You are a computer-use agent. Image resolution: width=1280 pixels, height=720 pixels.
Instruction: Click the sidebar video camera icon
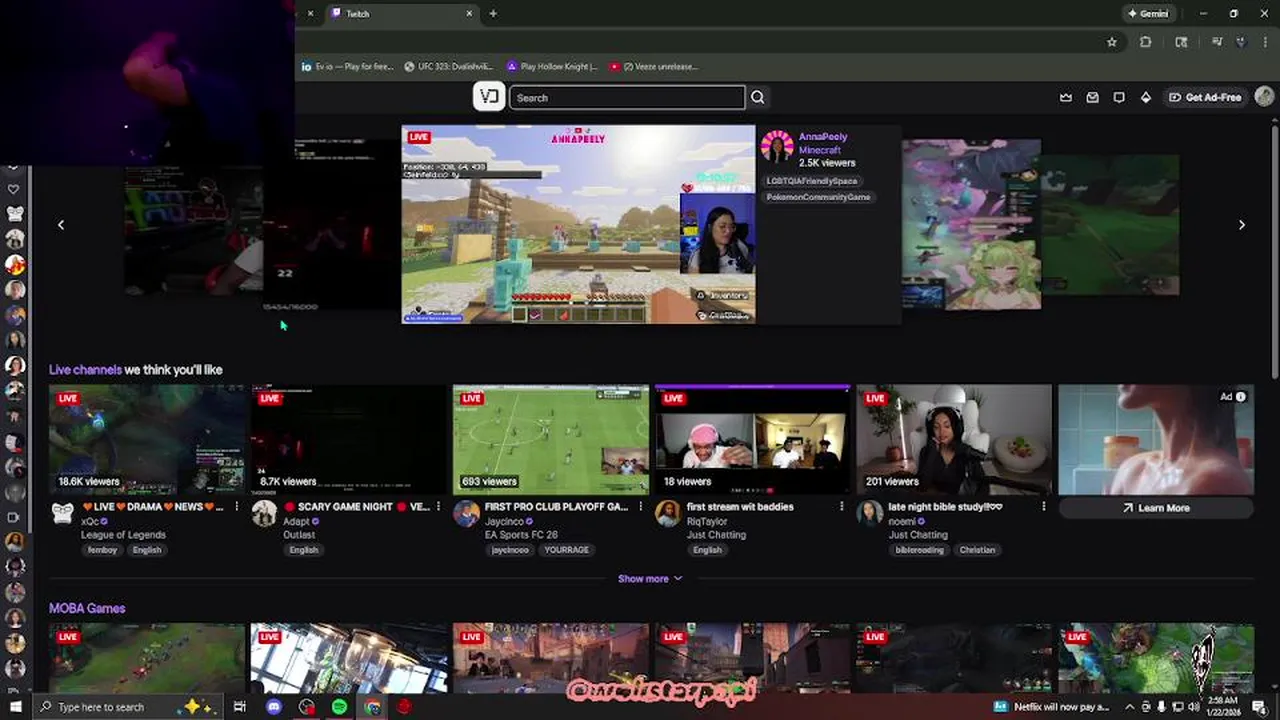(x=14, y=517)
